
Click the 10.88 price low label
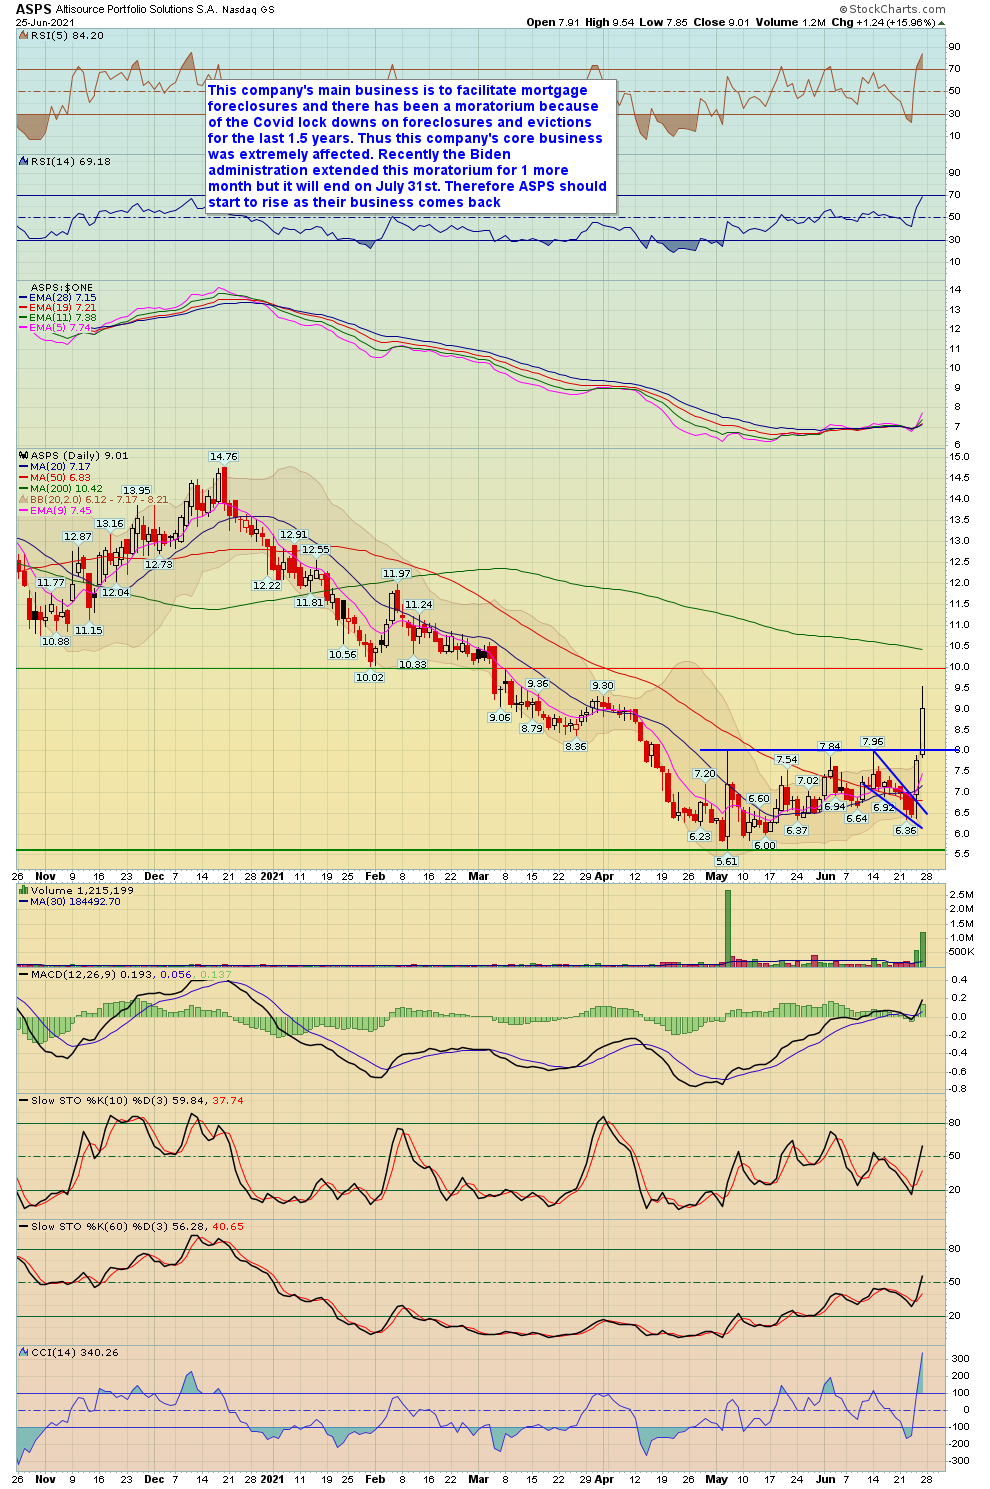56,641
